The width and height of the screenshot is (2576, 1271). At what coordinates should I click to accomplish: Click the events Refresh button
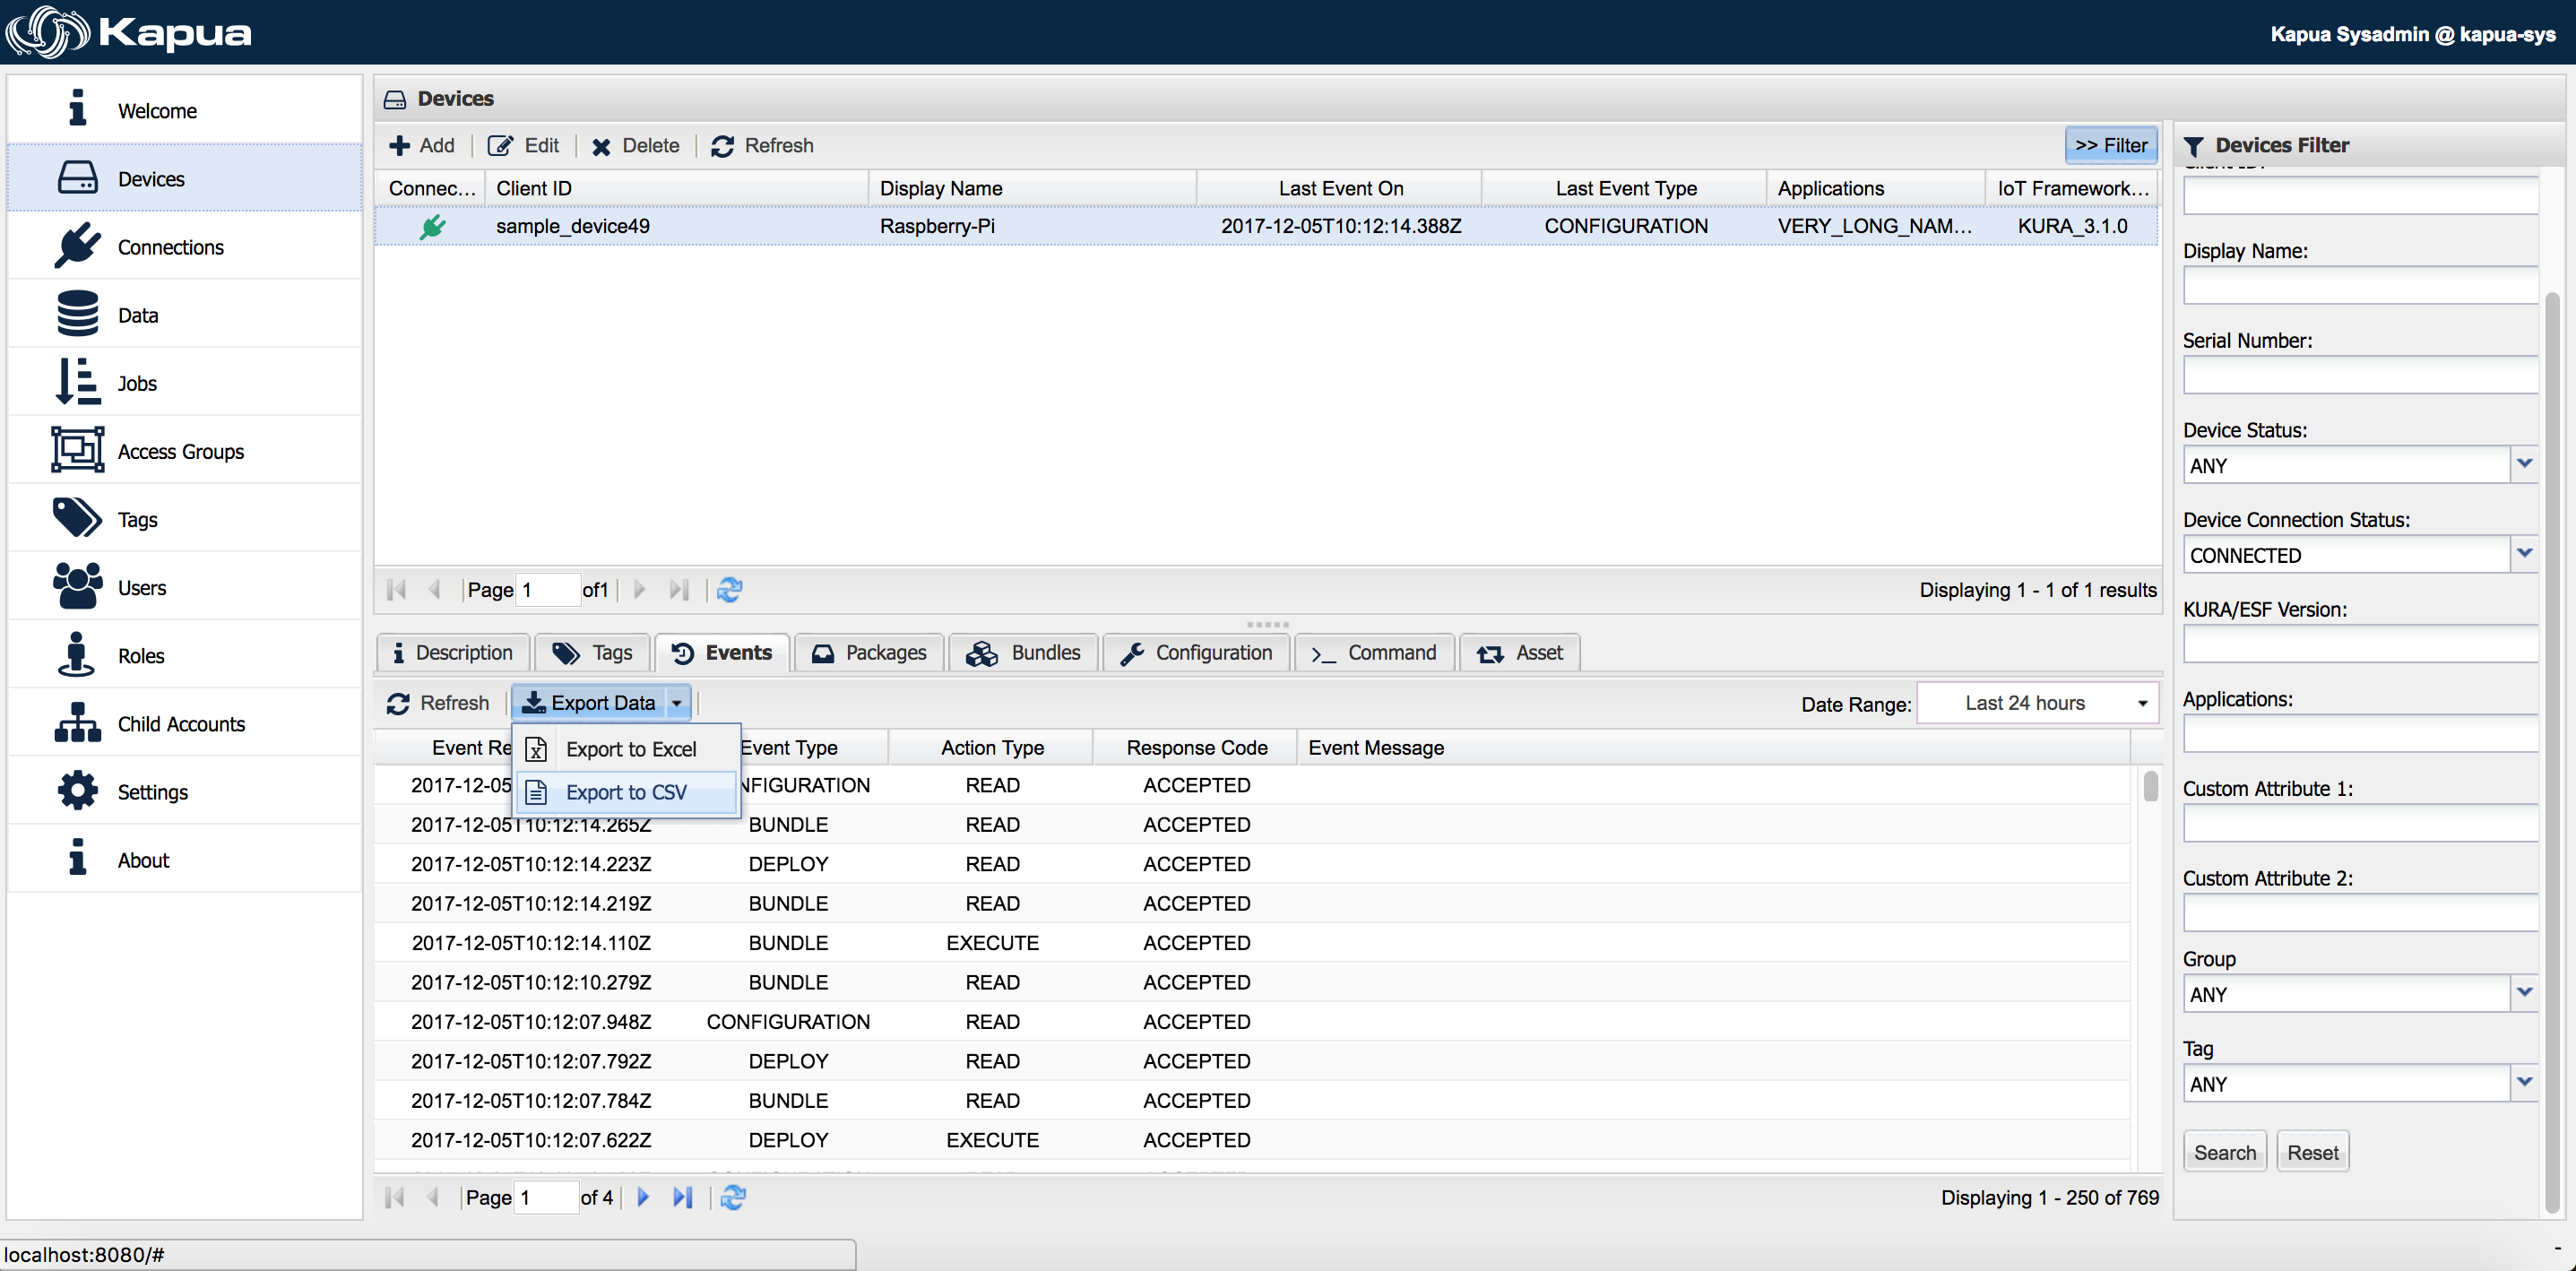tap(438, 703)
